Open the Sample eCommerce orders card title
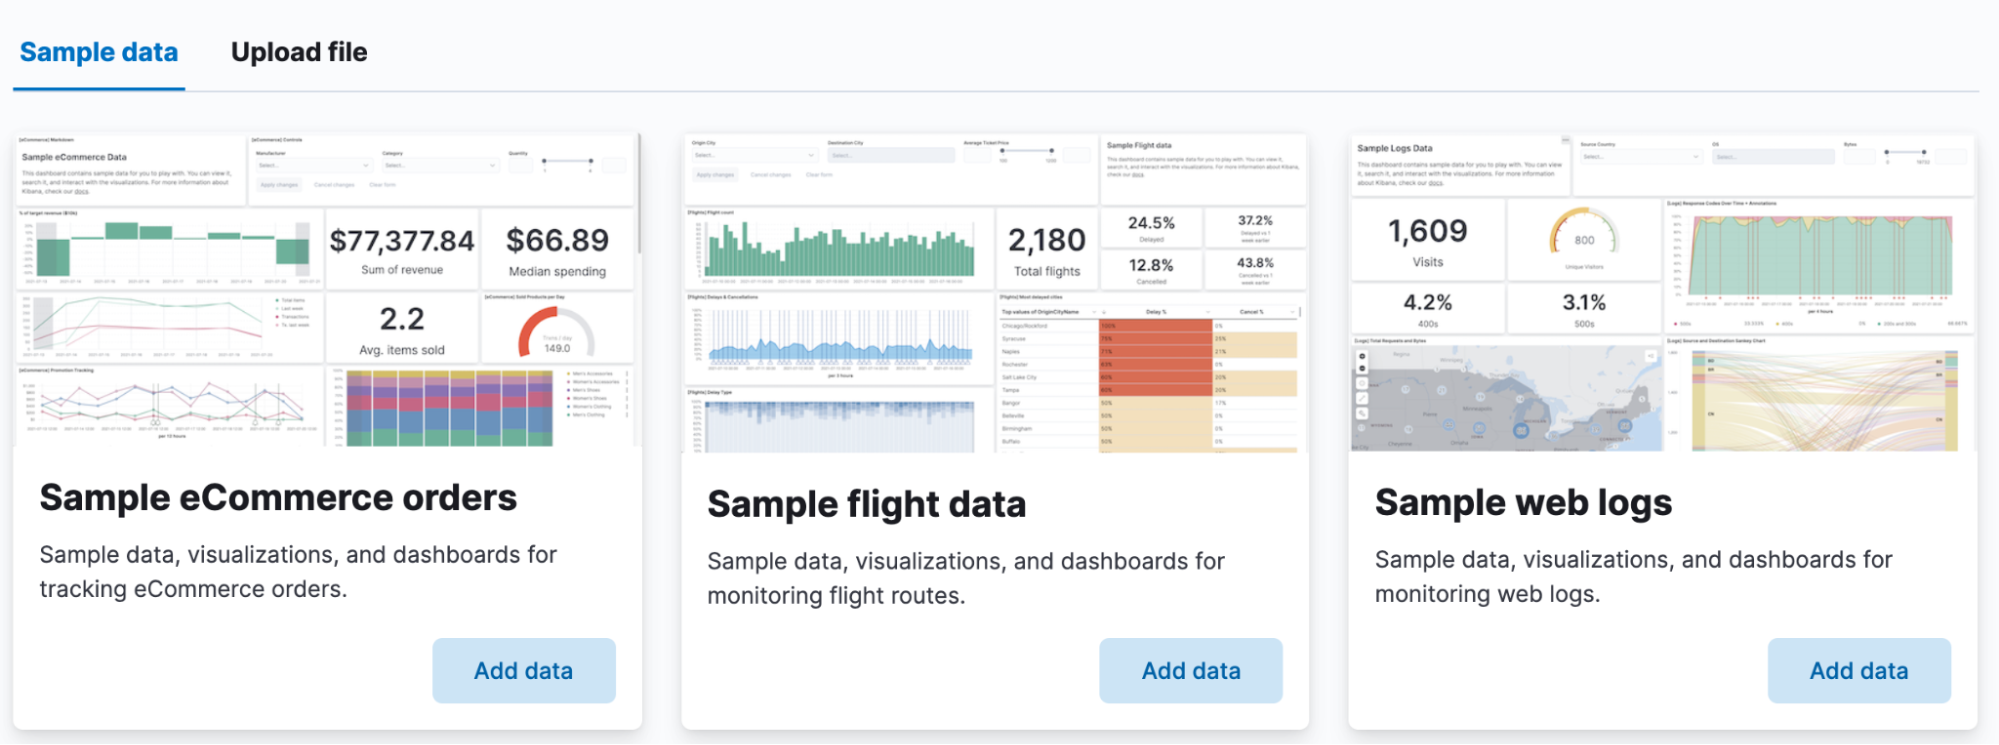This screenshot has height=745, width=1999. (x=278, y=498)
